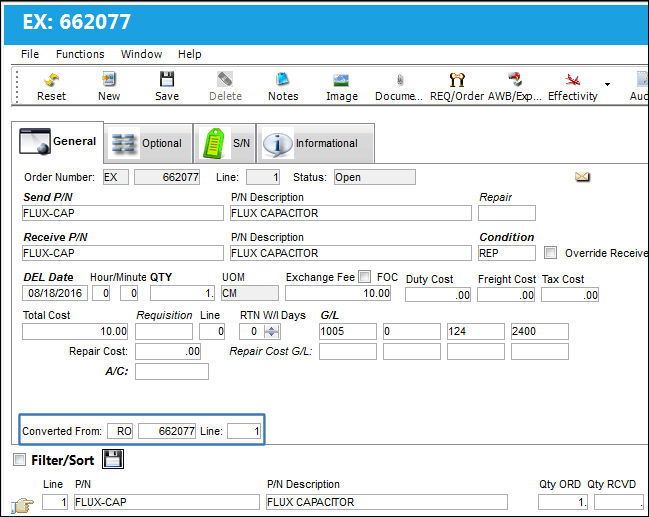The width and height of the screenshot is (649, 517).
Task: Open Effectivity airplane icon
Action: pyautogui.click(x=572, y=79)
